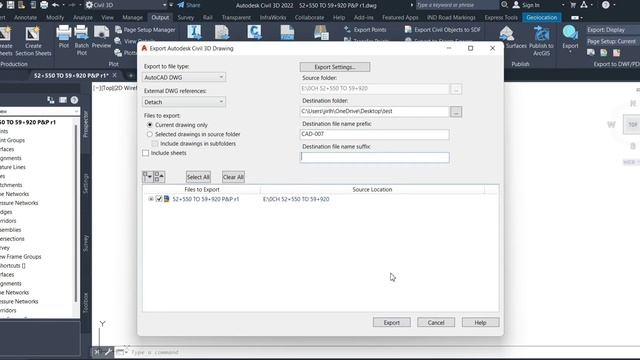
Task: Open the Settings side tab in Toolspace
Action: coord(86,184)
